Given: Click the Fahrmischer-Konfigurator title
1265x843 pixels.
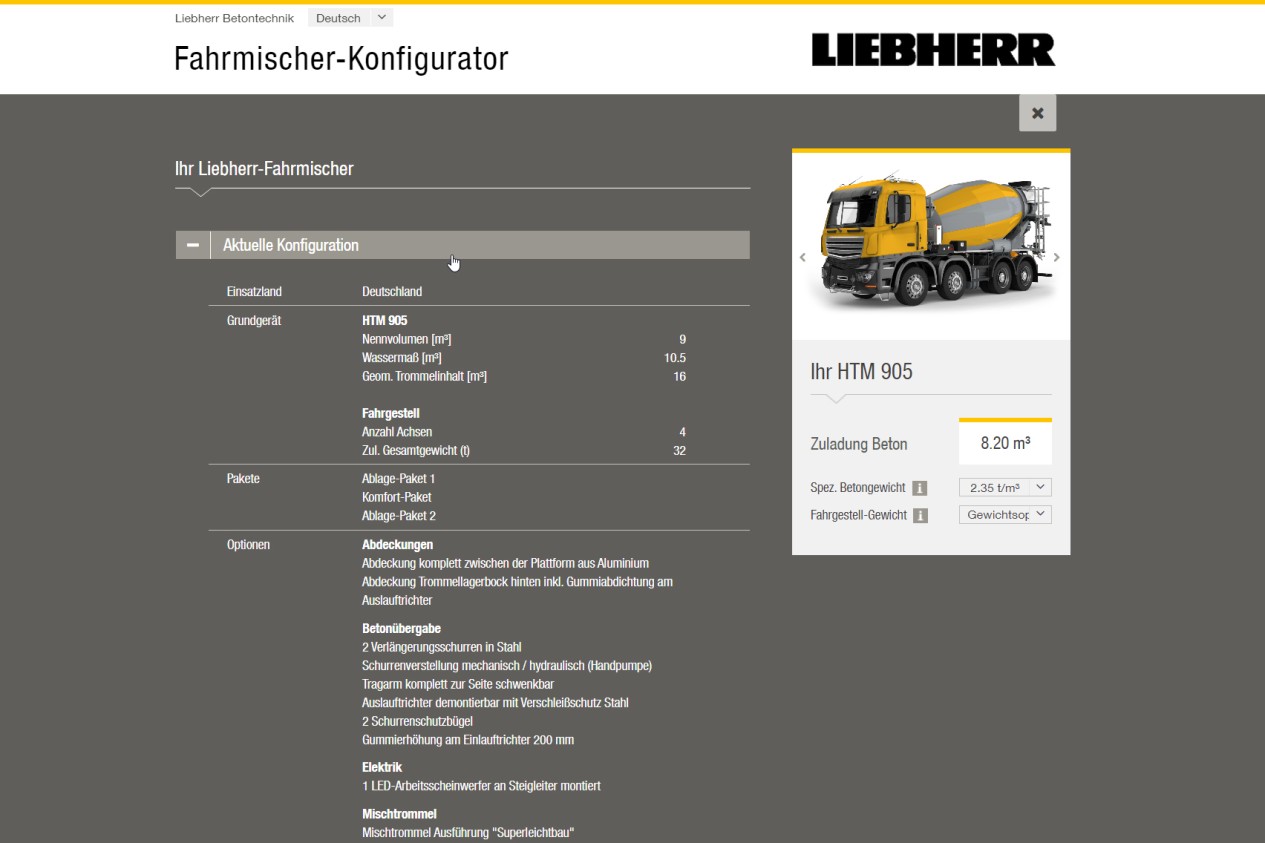Looking at the screenshot, I should [x=341, y=59].
